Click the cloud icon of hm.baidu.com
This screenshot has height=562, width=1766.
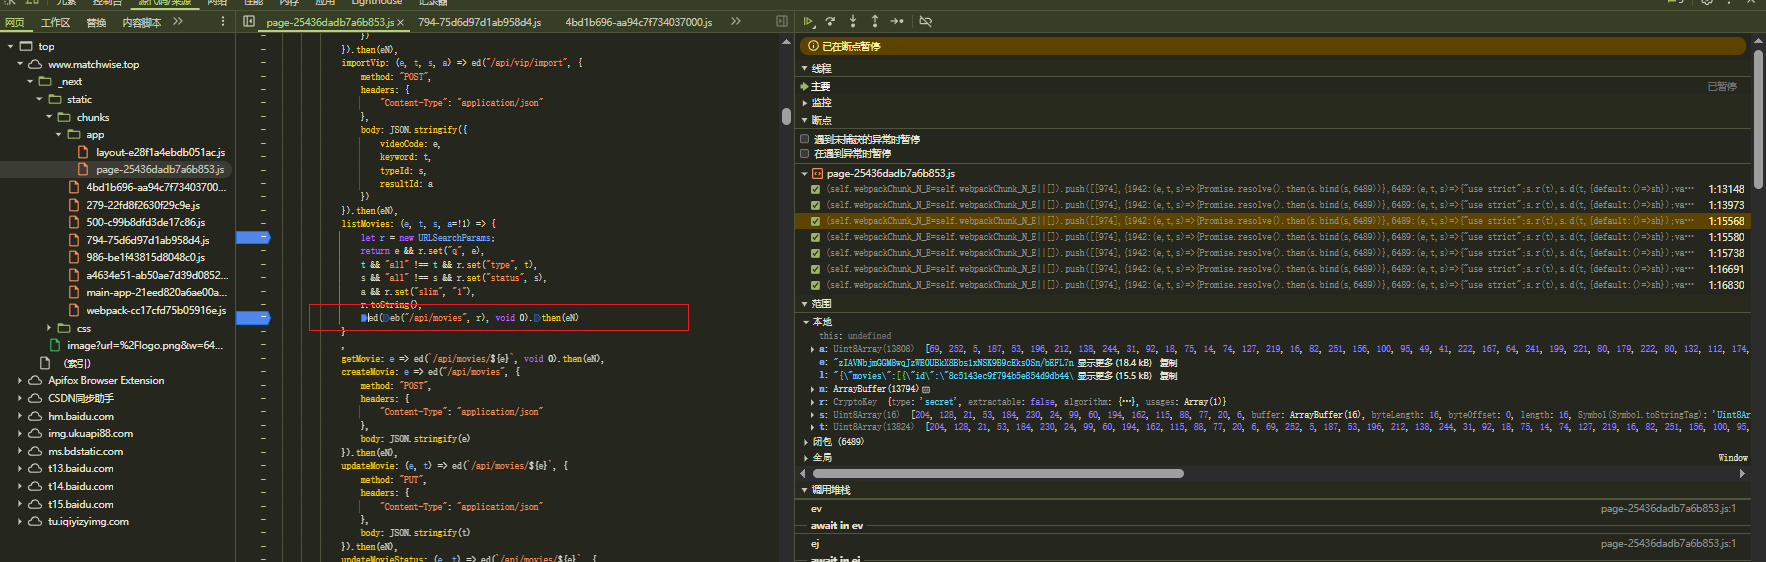[x=35, y=416]
